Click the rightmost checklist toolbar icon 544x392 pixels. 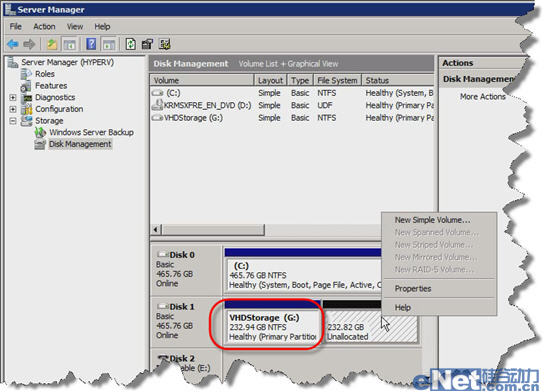164,44
